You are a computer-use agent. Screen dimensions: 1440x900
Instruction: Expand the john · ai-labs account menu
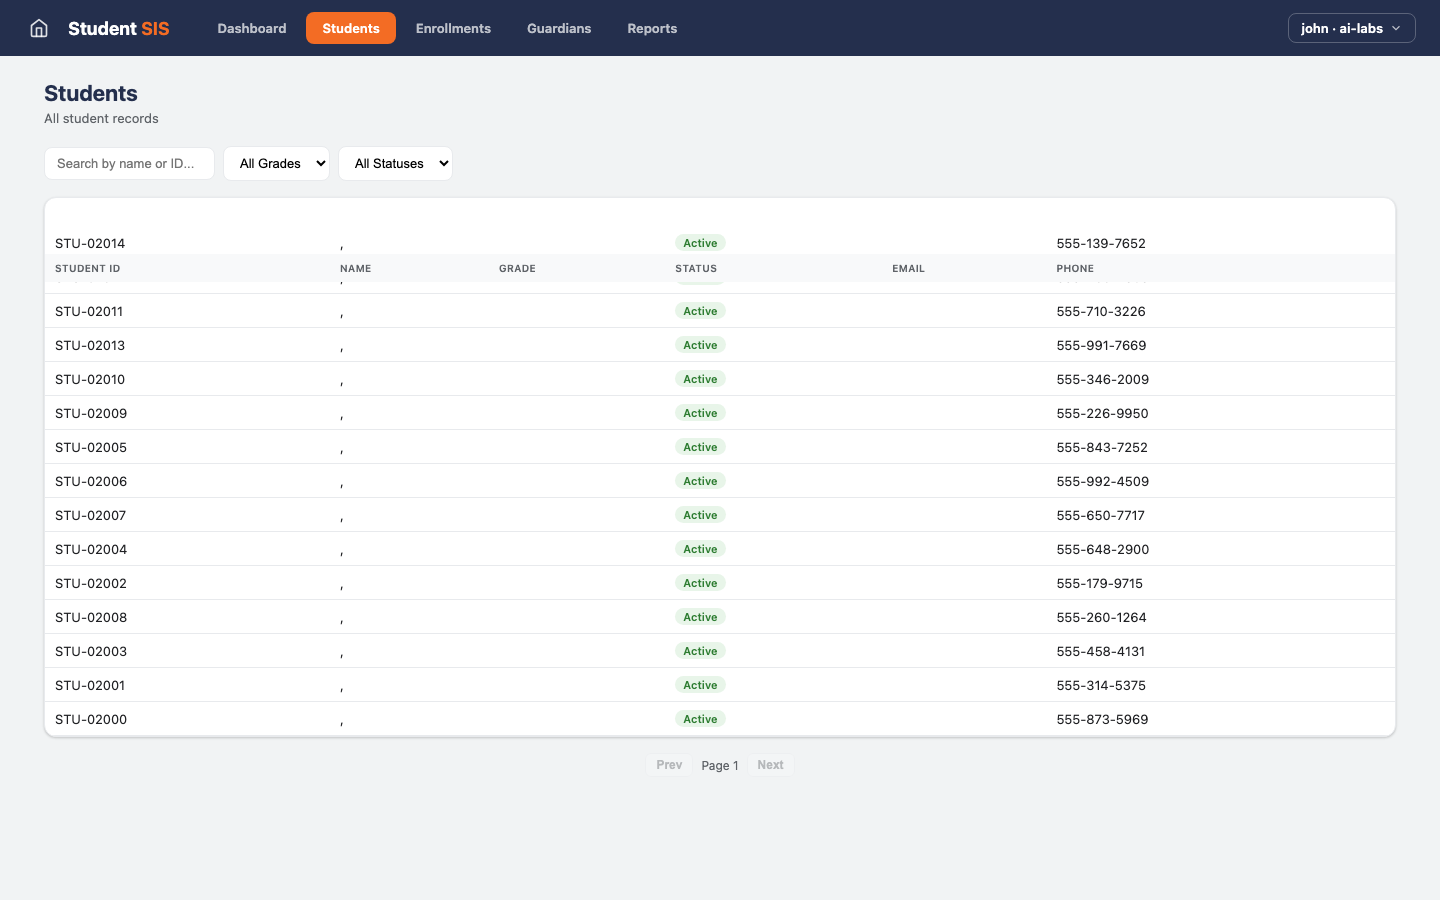click(x=1350, y=28)
